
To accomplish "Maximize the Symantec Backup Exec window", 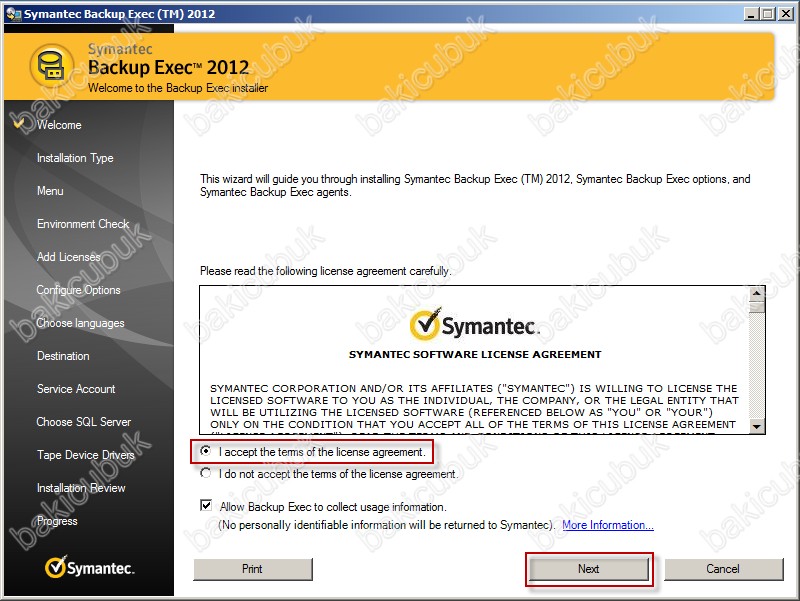I will point(767,14).
